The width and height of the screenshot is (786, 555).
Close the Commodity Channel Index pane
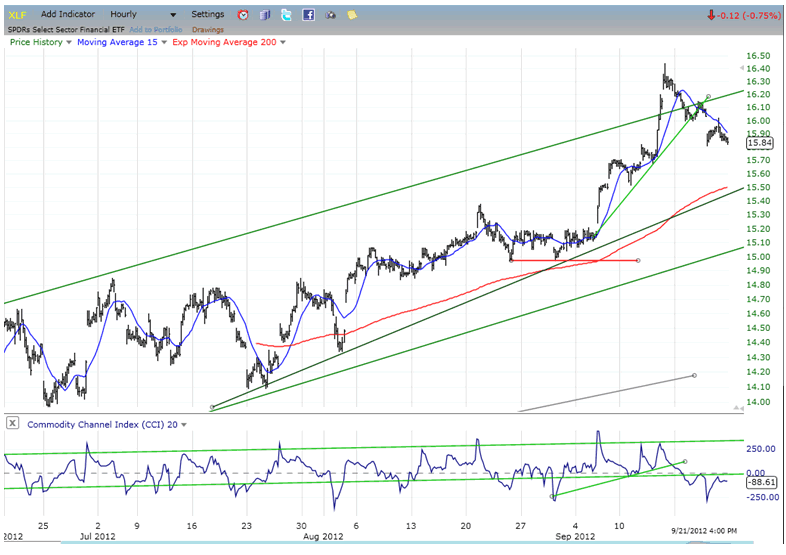12,424
